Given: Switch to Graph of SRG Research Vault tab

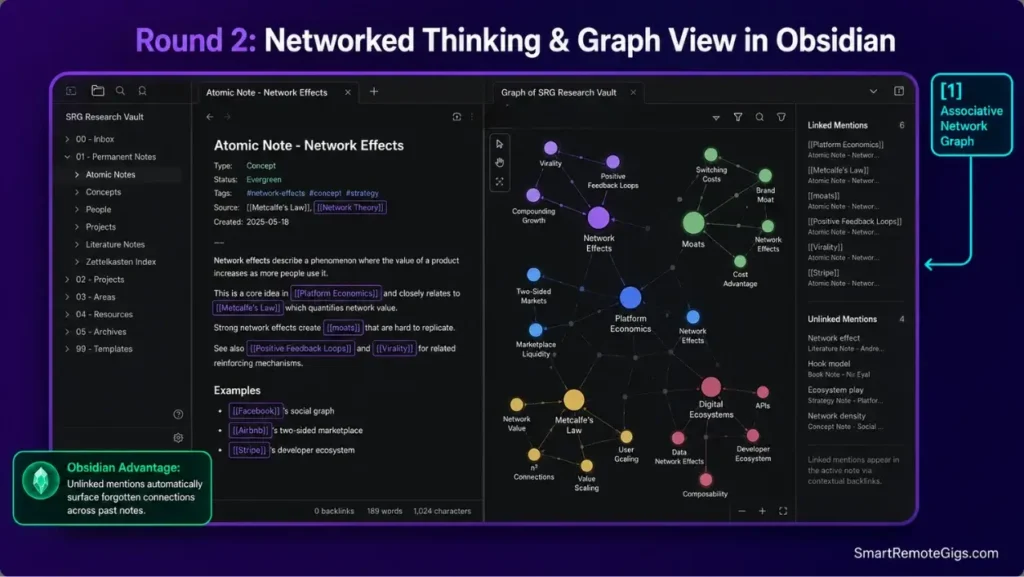Looking at the screenshot, I should (x=558, y=93).
